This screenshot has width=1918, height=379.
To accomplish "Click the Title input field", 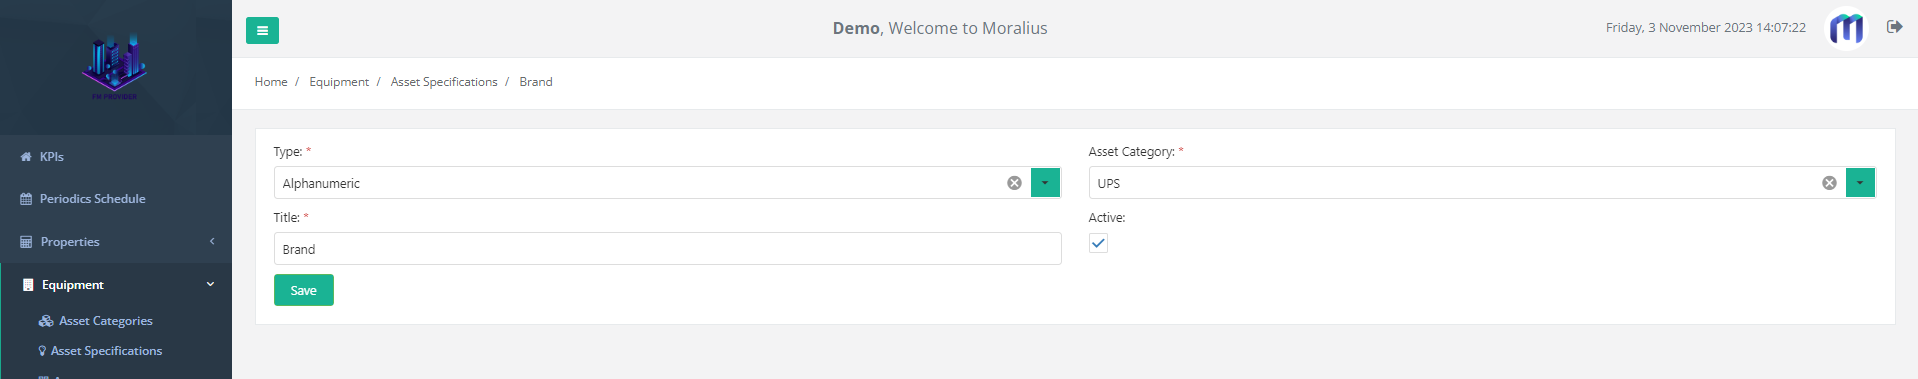I will point(668,249).
